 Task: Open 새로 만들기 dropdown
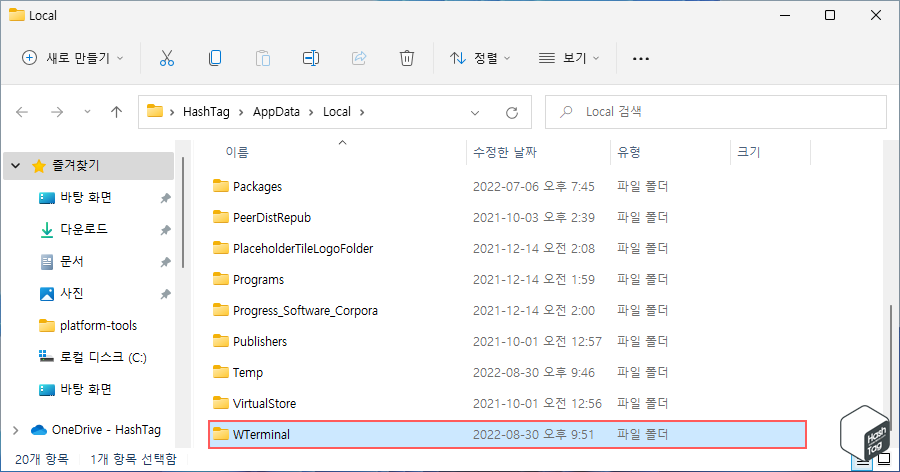pyautogui.click(x=73, y=58)
